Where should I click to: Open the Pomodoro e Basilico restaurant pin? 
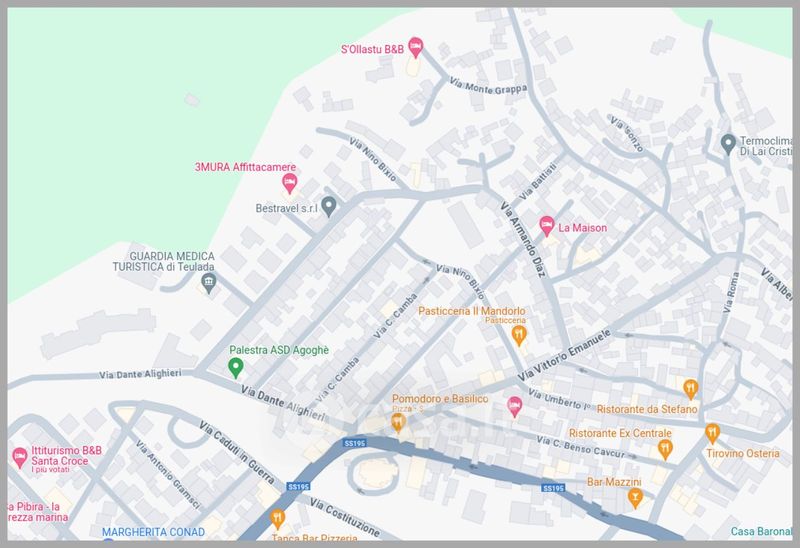tap(398, 423)
